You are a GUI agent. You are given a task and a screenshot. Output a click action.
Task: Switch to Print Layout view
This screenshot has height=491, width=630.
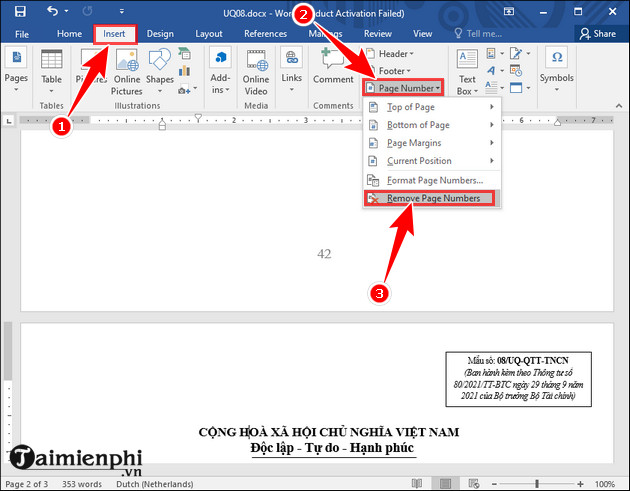point(445,483)
